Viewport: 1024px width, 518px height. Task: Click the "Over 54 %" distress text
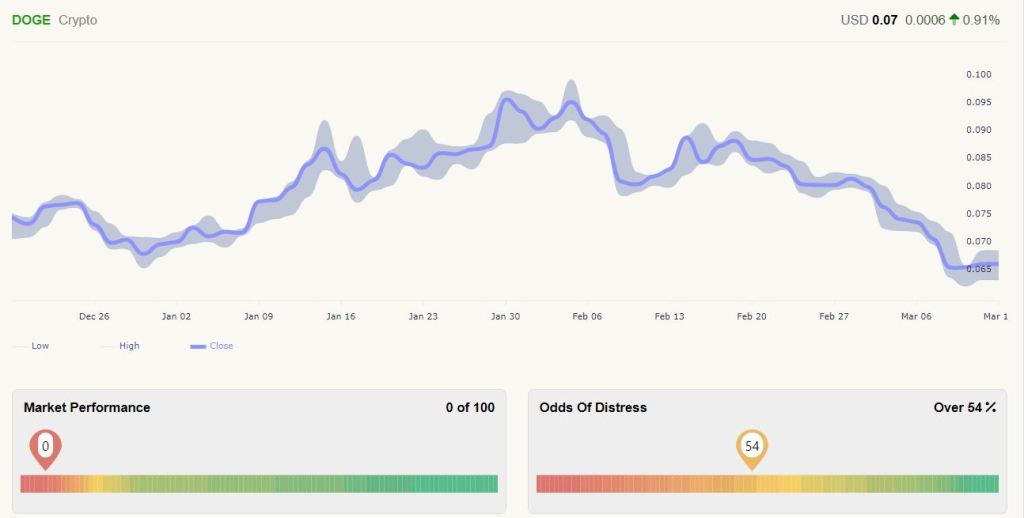[965, 408]
